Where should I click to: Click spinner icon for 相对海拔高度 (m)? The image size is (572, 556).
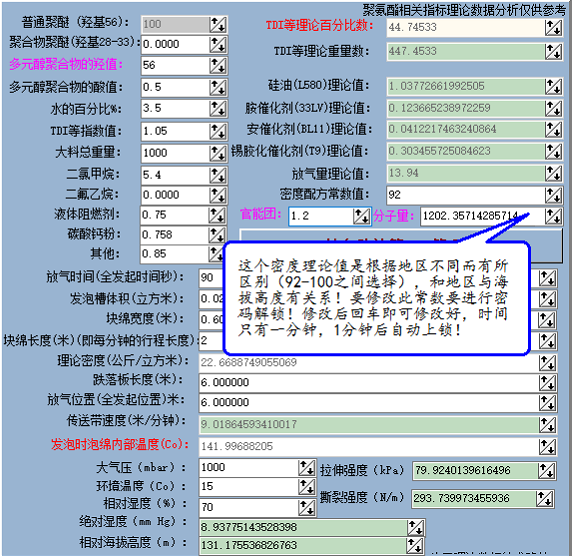[x=415, y=546]
